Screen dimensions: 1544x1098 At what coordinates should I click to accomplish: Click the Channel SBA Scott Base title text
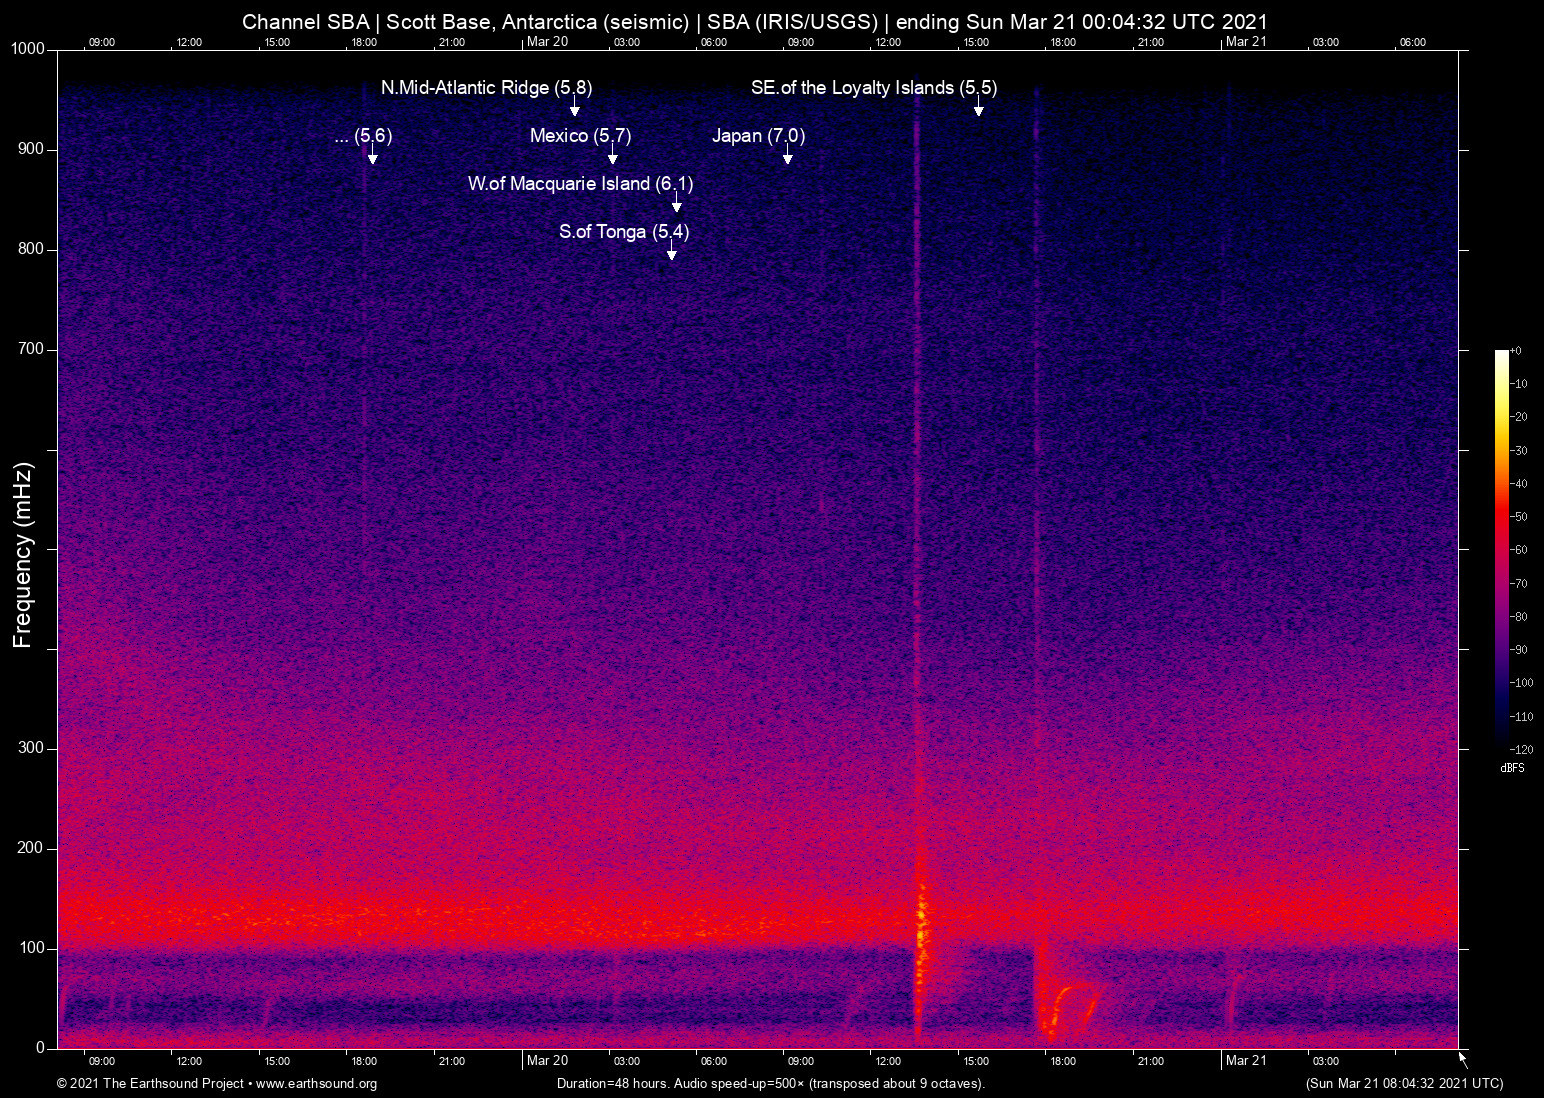click(x=754, y=21)
